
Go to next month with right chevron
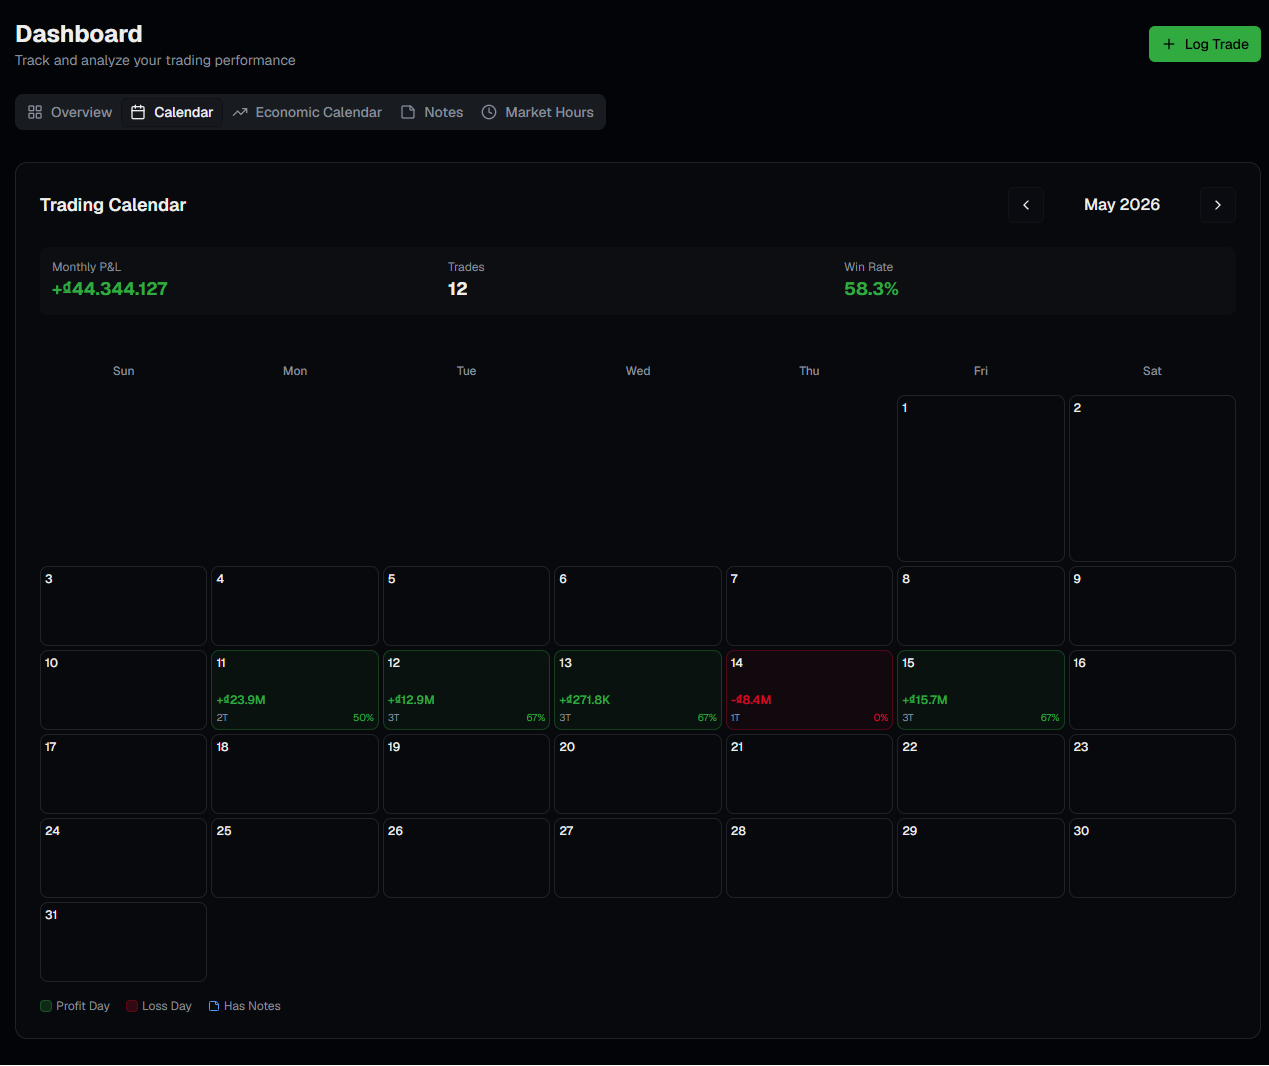tap(1218, 205)
